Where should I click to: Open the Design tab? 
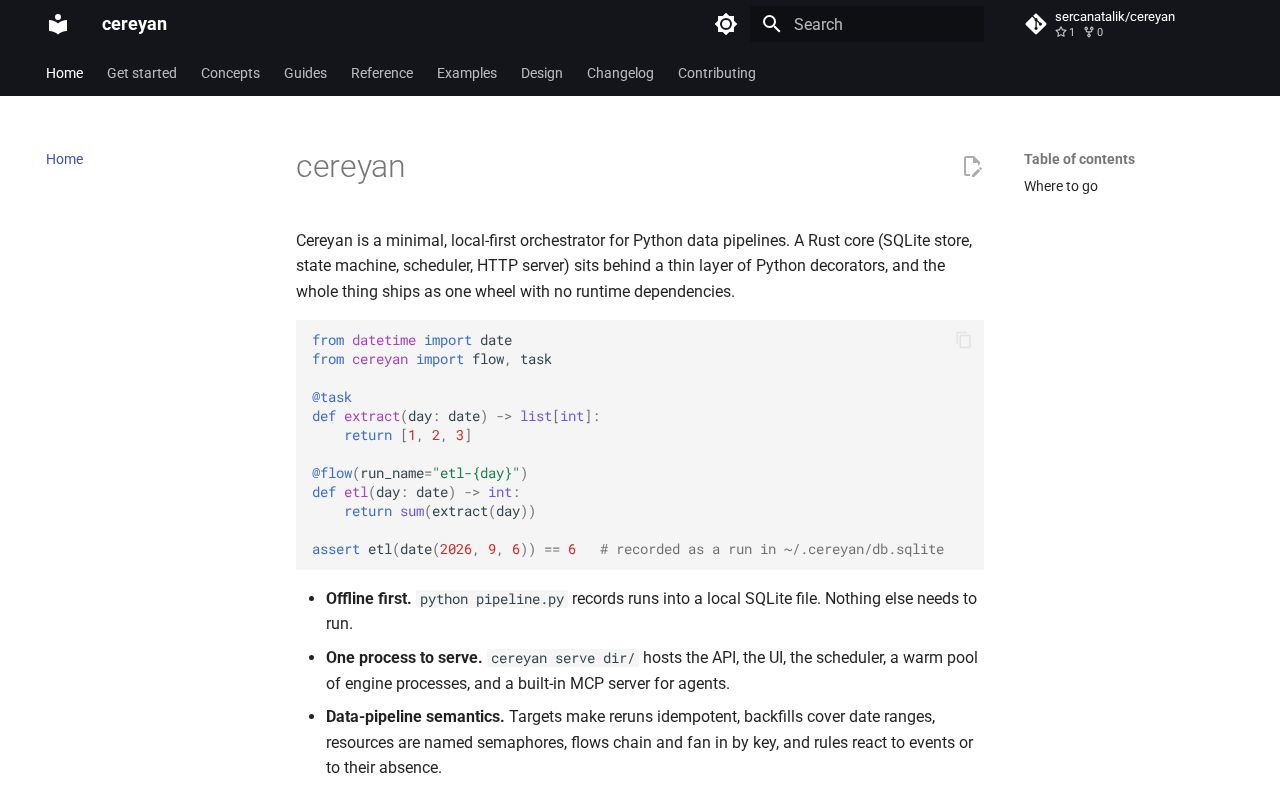point(542,73)
